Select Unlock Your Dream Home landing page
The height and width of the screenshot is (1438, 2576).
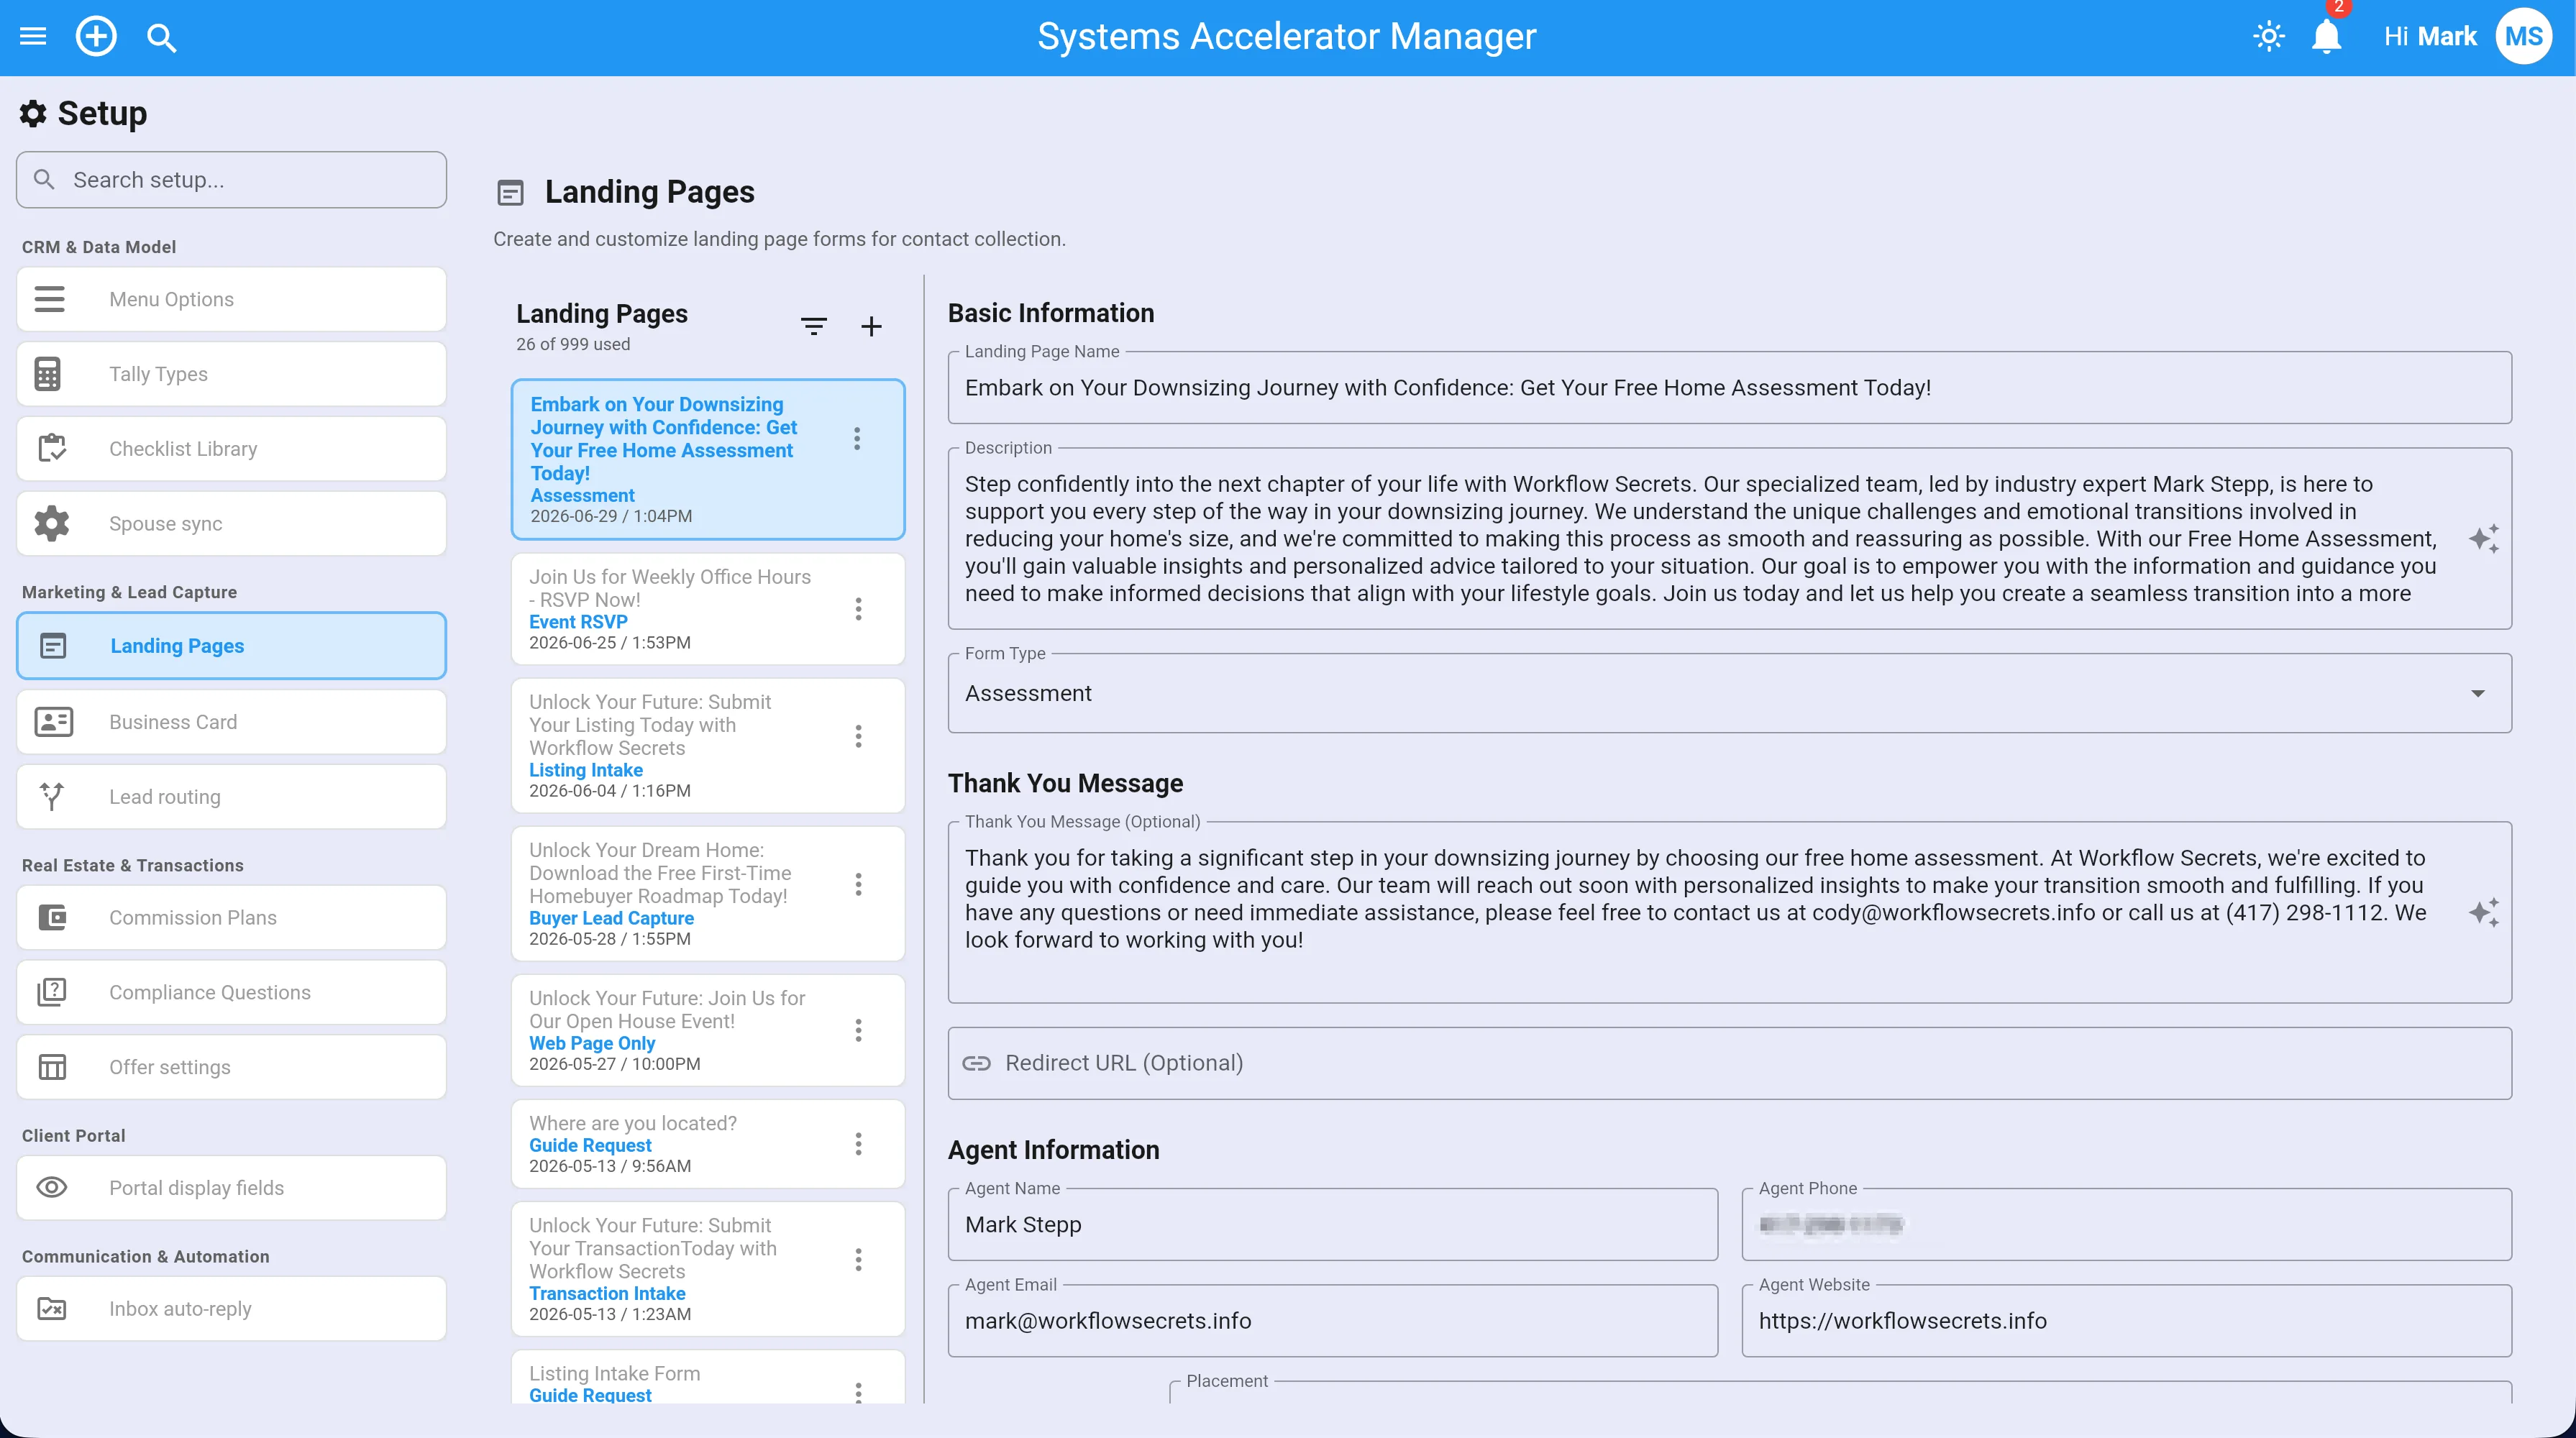point(707,893)
